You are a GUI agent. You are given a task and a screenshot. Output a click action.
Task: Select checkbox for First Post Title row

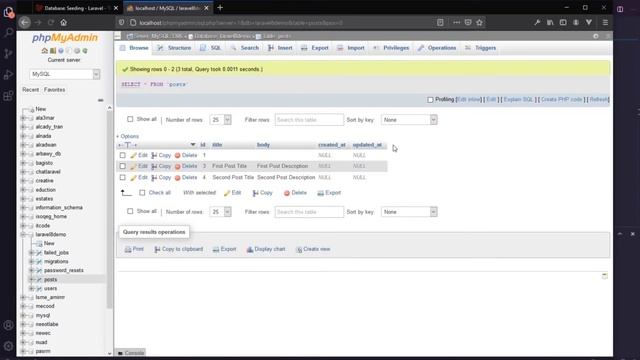click(122, 166)
